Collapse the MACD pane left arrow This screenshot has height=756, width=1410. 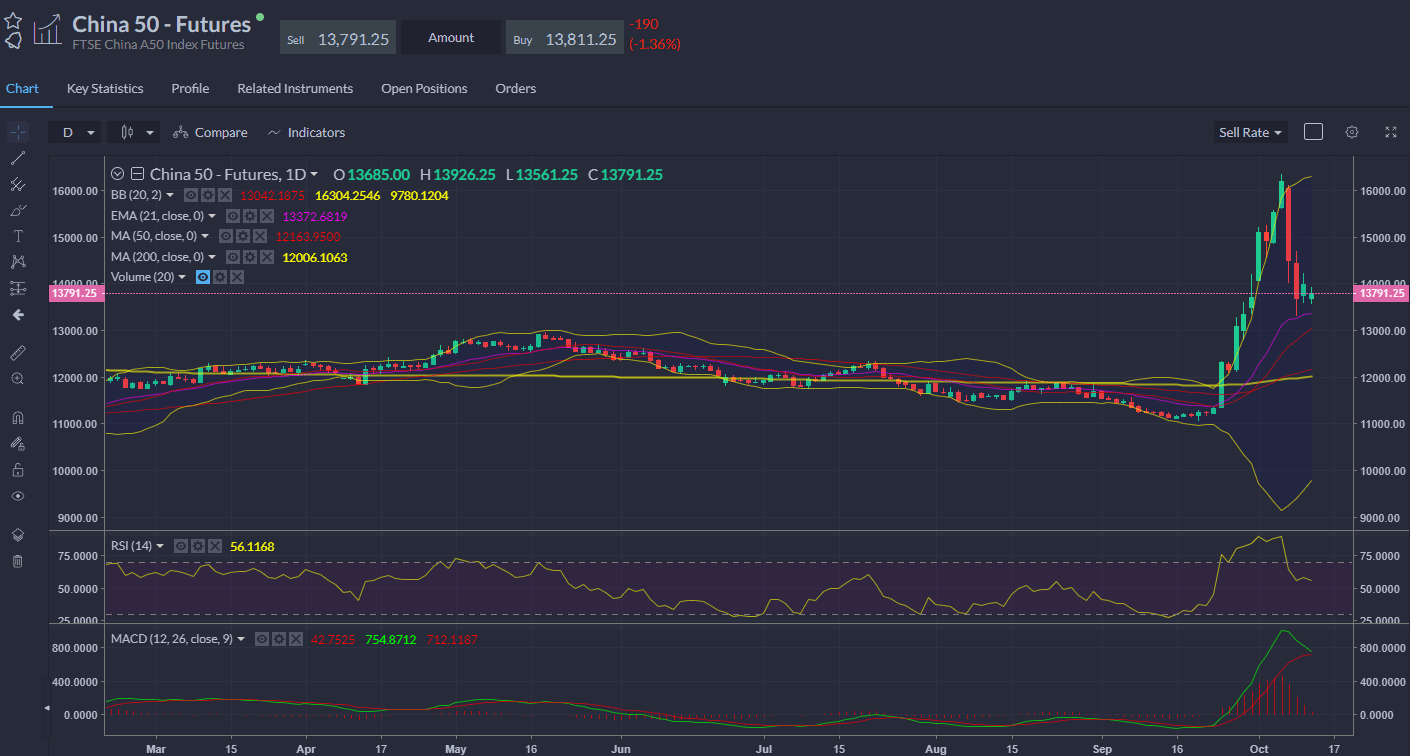click(x=45, y=708)
